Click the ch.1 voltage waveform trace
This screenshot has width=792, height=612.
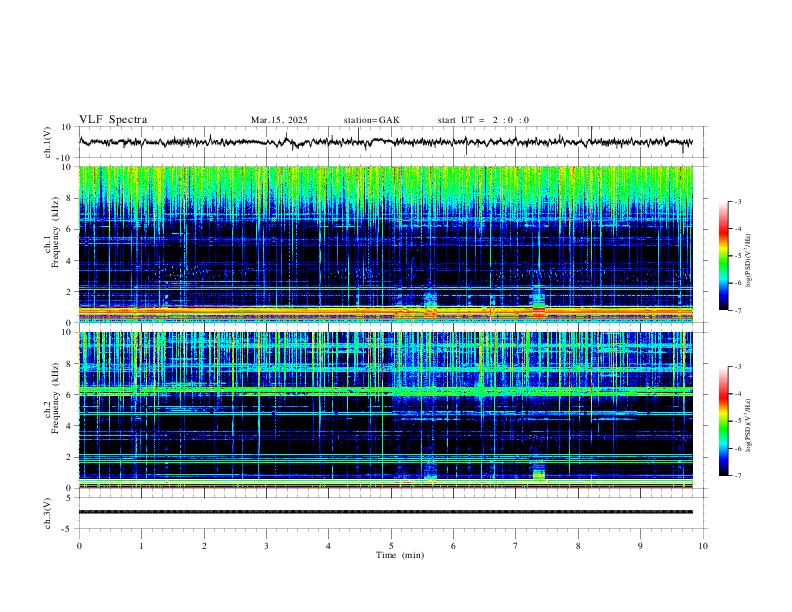click(x=386, y=142)
